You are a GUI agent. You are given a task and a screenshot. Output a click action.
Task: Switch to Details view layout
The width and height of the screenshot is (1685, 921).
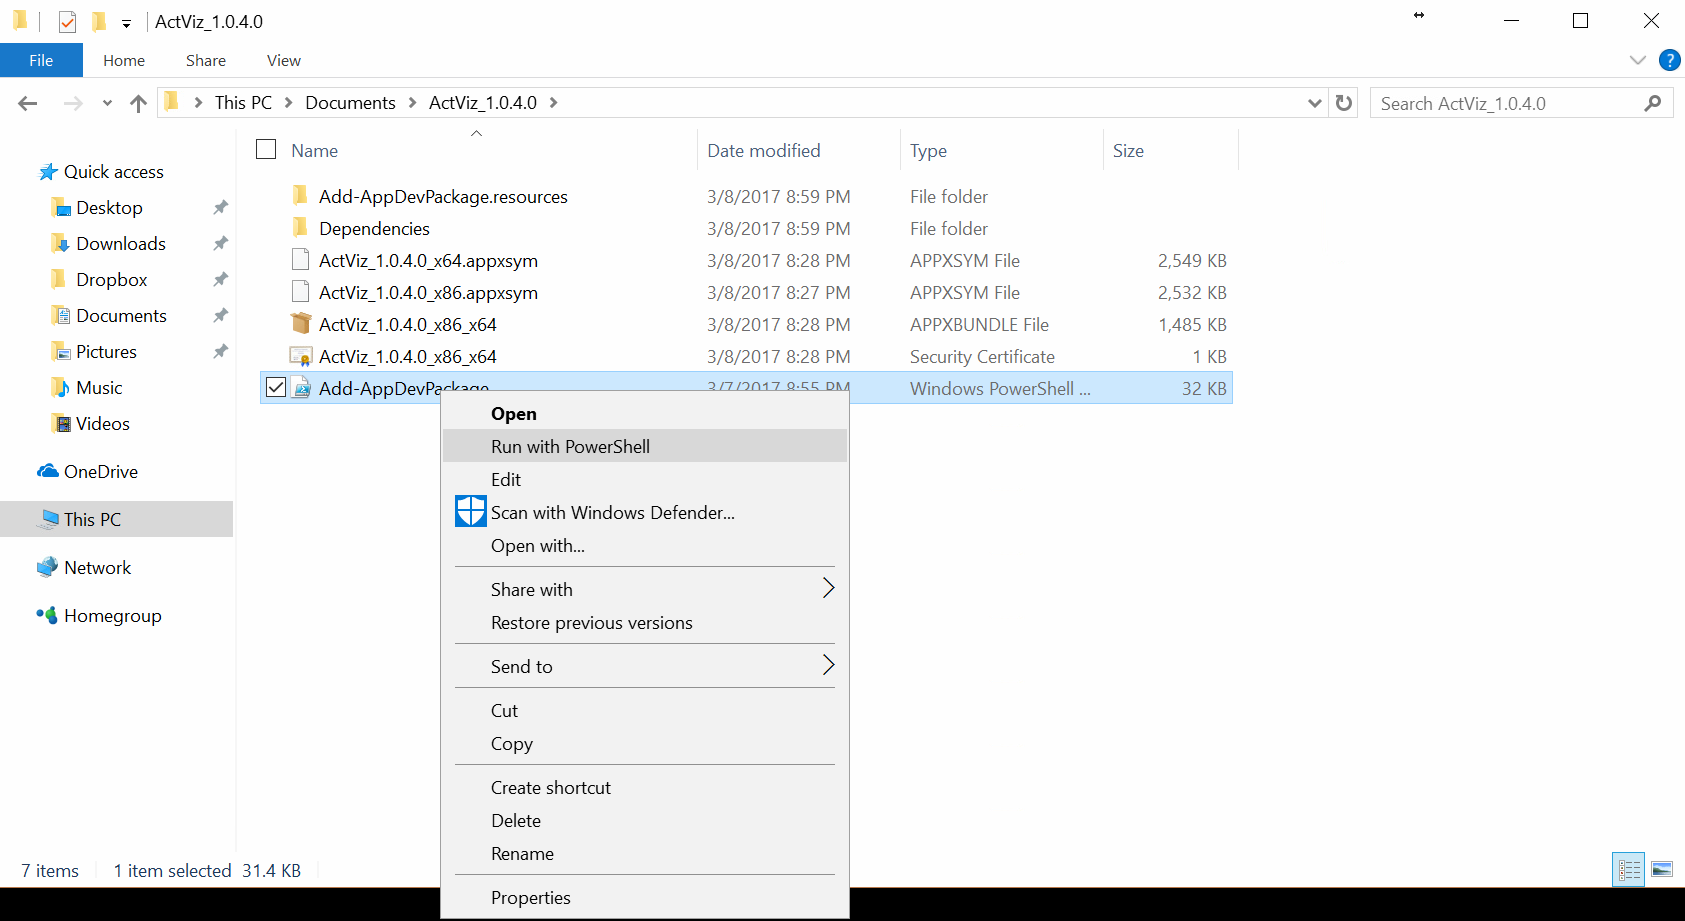1629,870
